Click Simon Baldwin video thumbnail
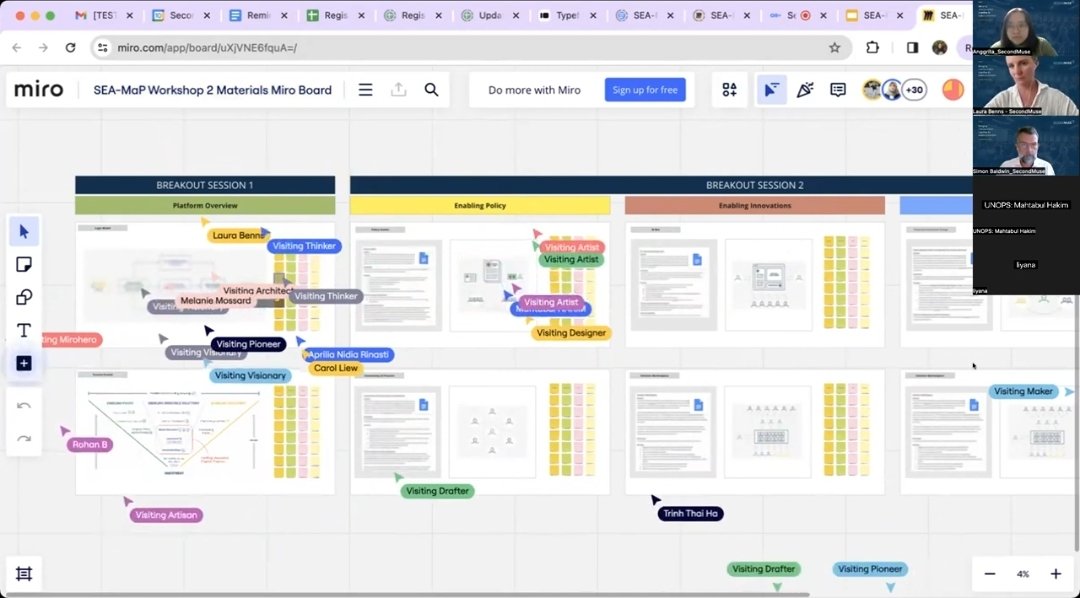This screenshot has width=1080, height=598. [1026, 145]
